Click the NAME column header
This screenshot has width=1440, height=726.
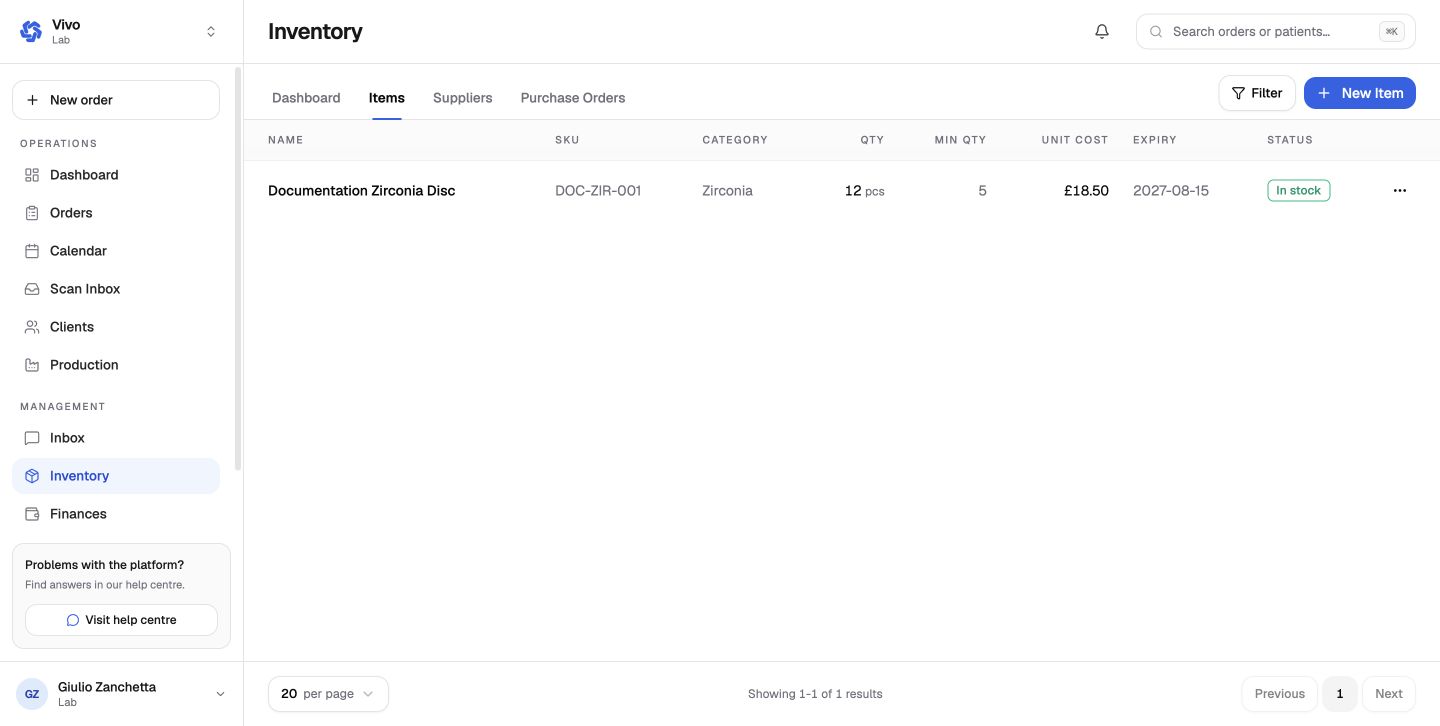pyautogui.click(x=285, y=140)
